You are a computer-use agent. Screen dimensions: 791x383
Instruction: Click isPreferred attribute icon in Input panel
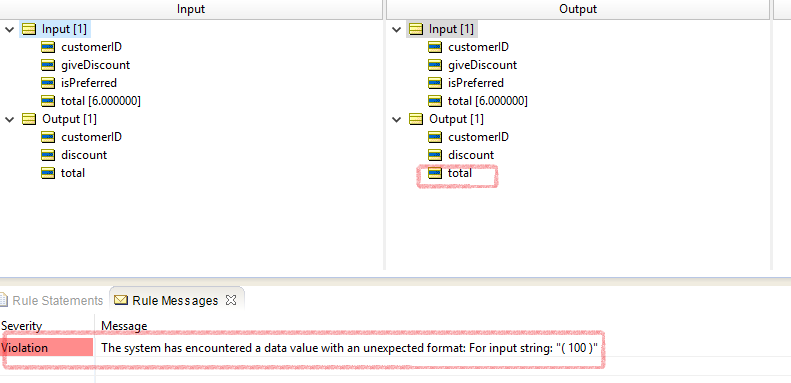pyautogui.click(x=48, y=83)
